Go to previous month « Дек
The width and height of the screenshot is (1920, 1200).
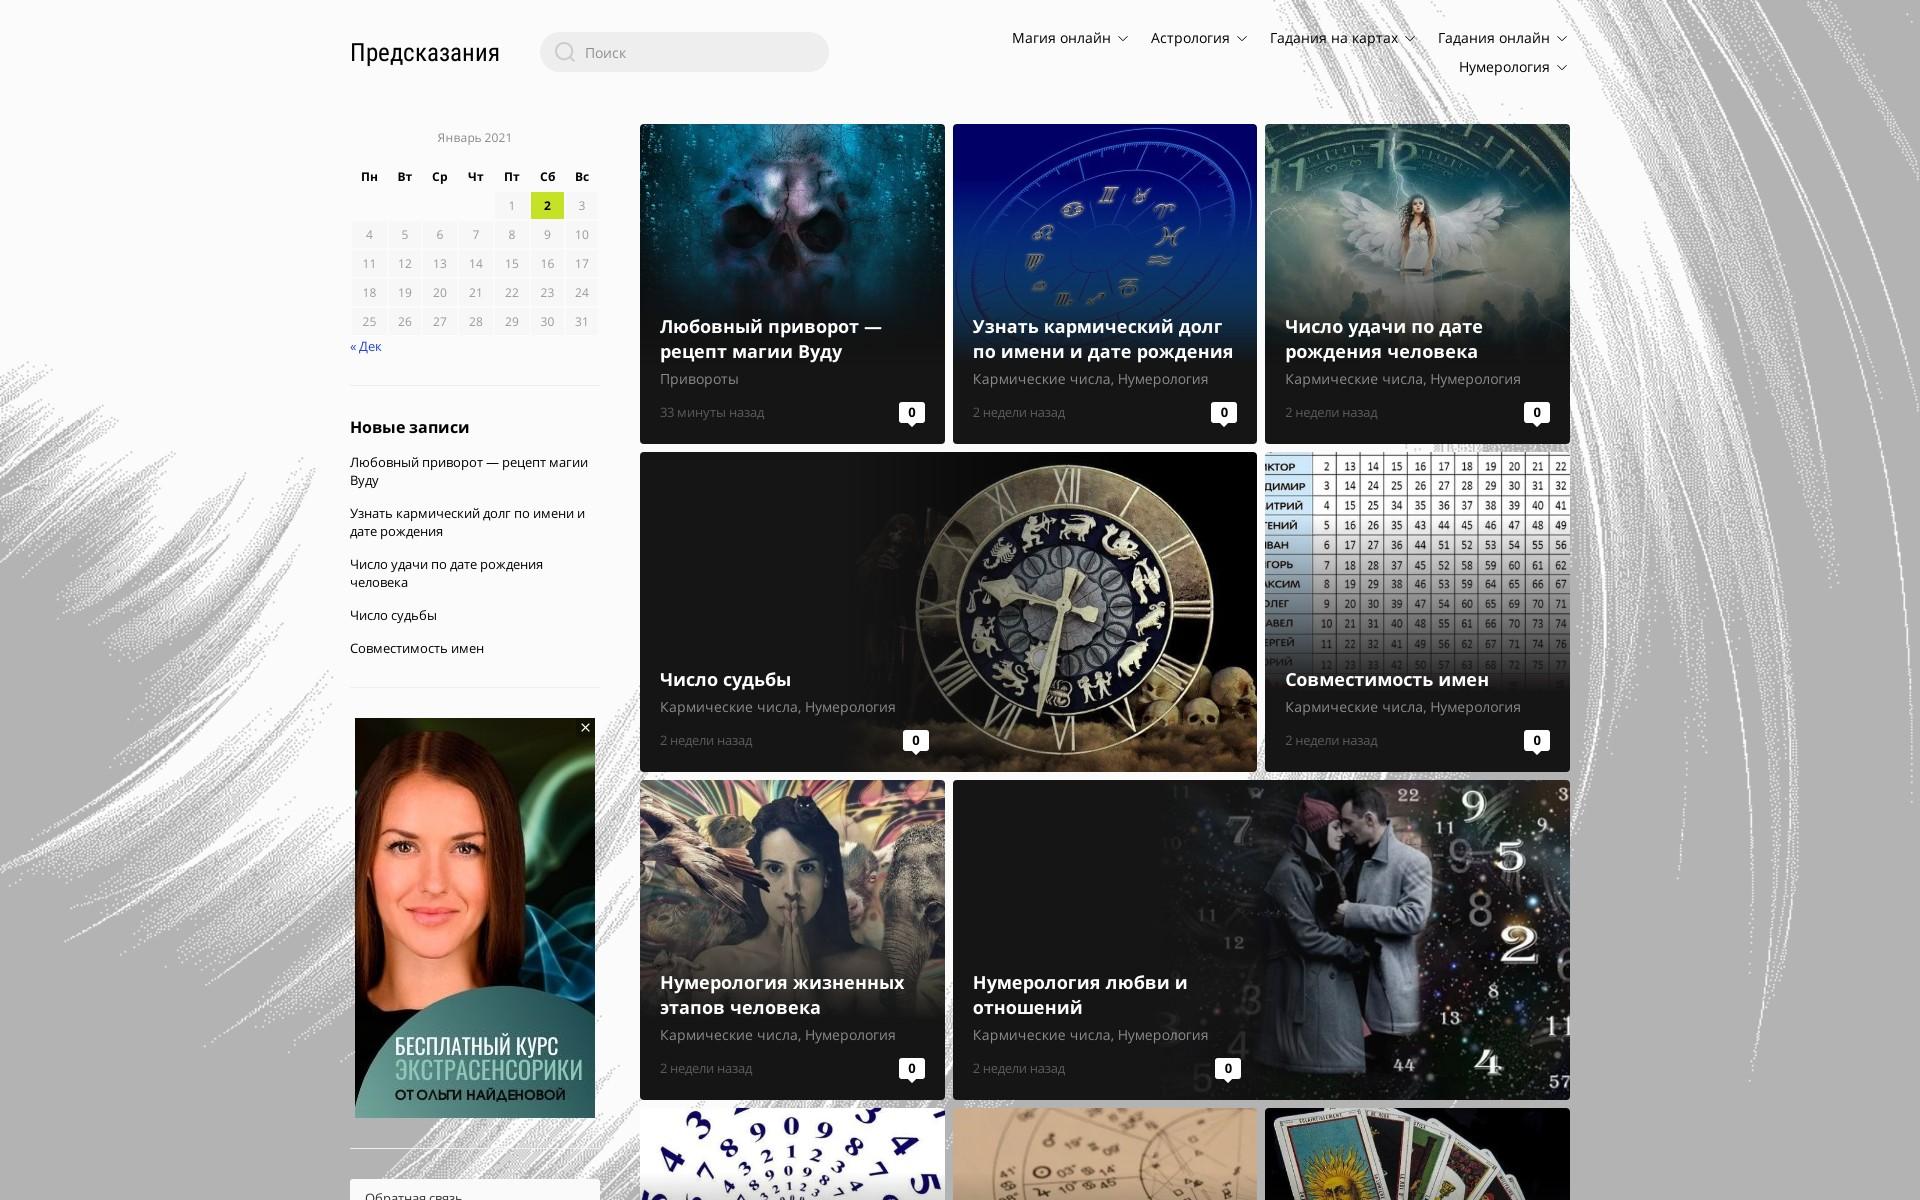[366, 347]
